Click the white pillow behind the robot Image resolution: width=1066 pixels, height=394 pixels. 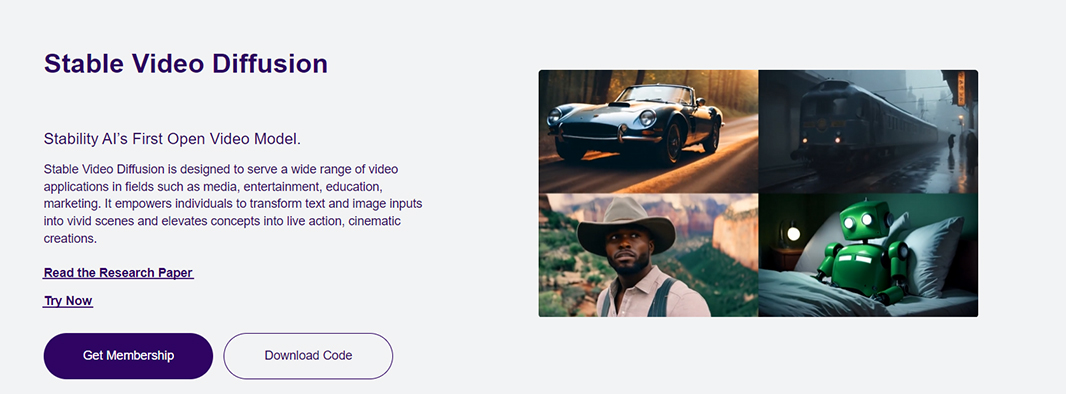[936, 253]
